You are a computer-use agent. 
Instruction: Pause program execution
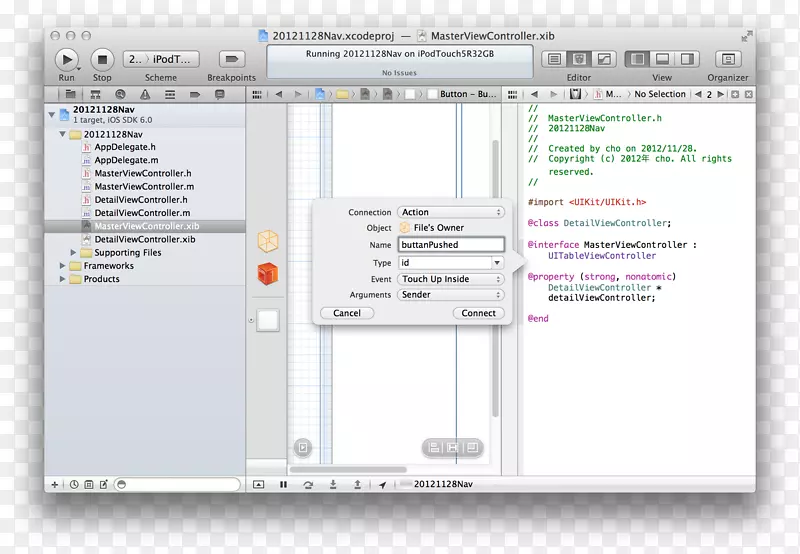(x=284, y=485)
